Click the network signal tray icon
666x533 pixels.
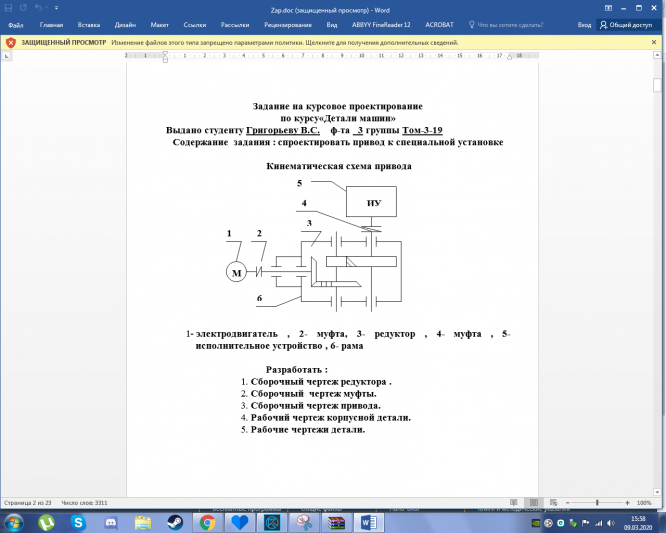tap(599, 523)
